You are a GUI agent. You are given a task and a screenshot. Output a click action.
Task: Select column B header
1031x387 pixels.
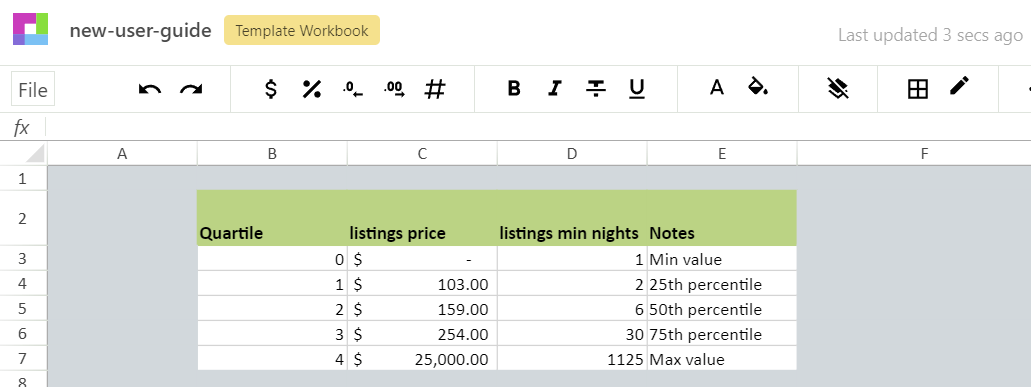tap(272, 154)
